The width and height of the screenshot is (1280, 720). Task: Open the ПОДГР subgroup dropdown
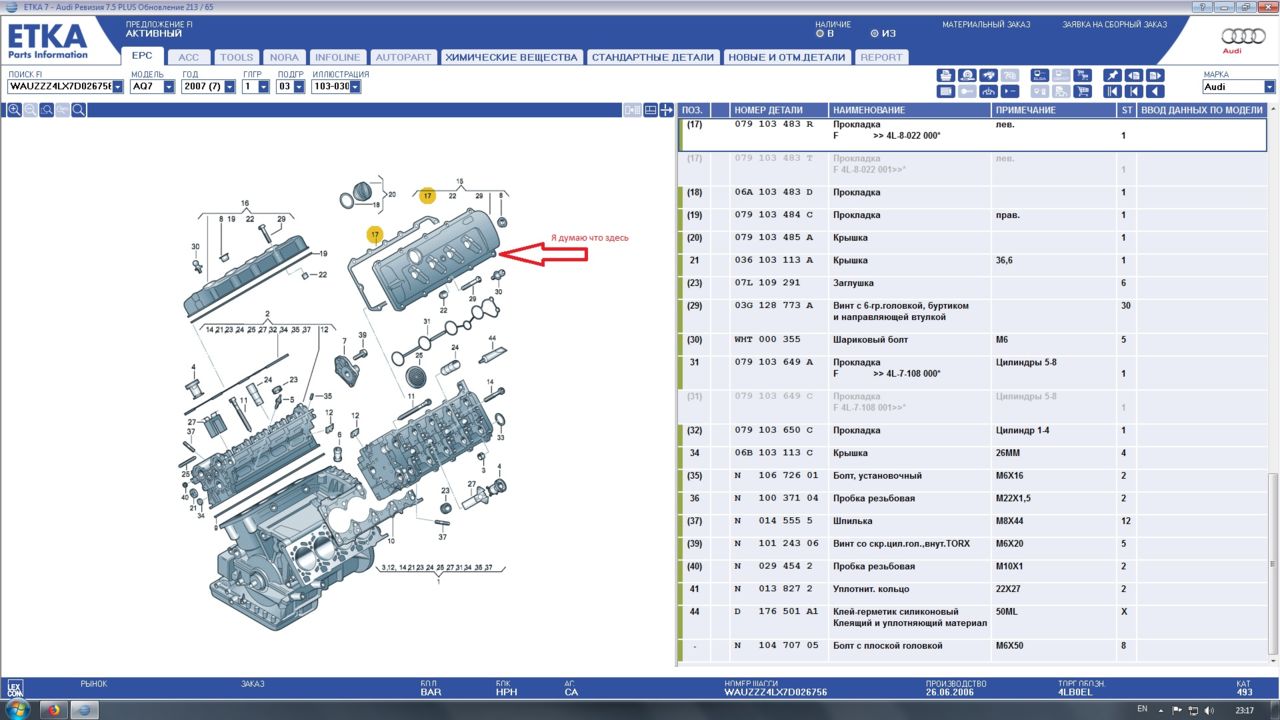[x=298, y=87]
